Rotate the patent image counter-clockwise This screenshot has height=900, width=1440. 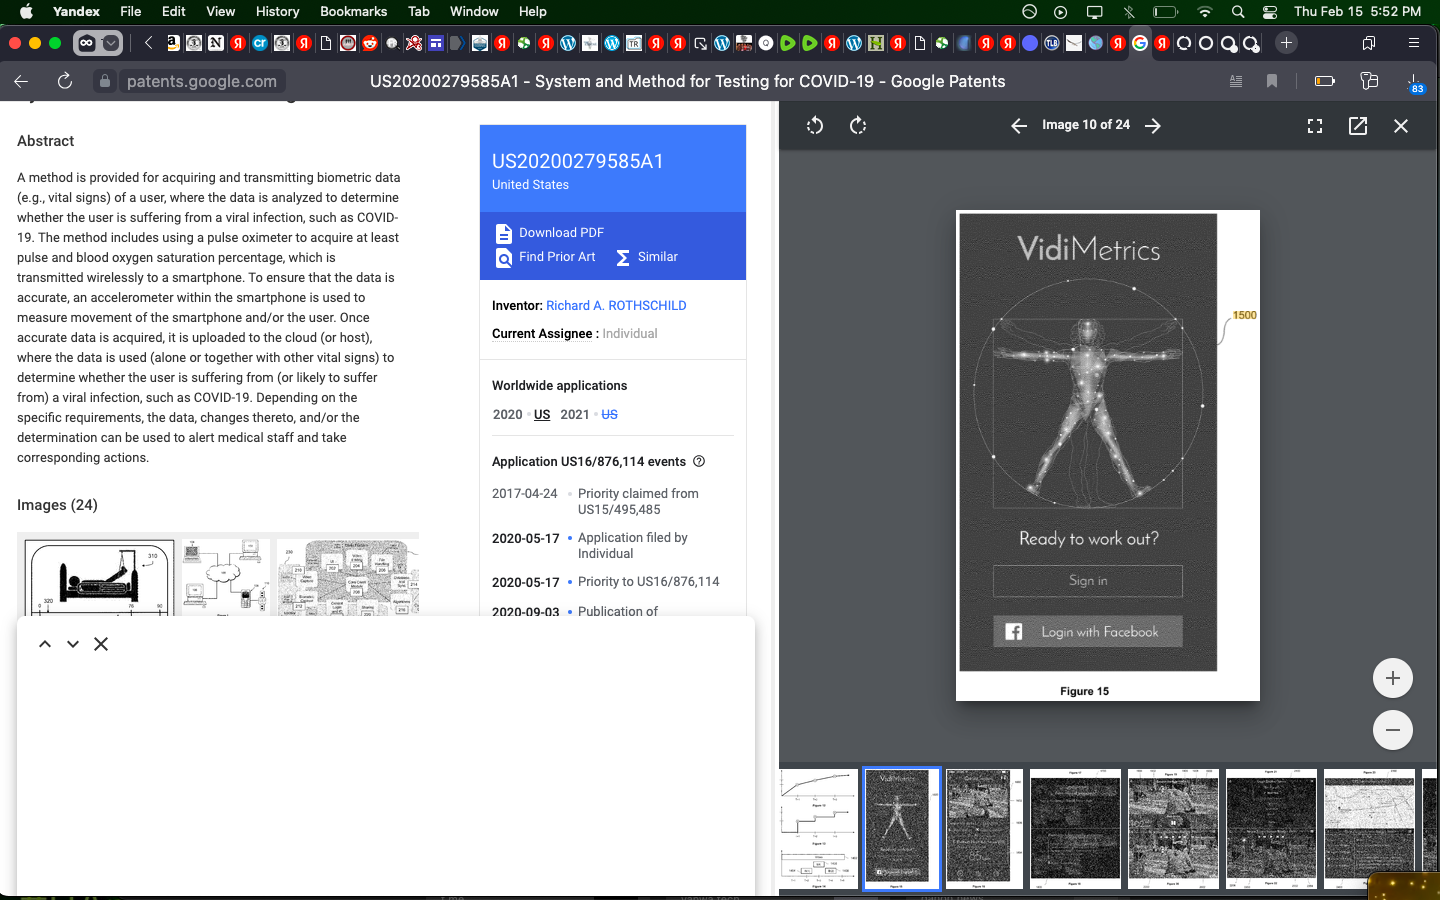pyautogui.click(x=815, y=125)
